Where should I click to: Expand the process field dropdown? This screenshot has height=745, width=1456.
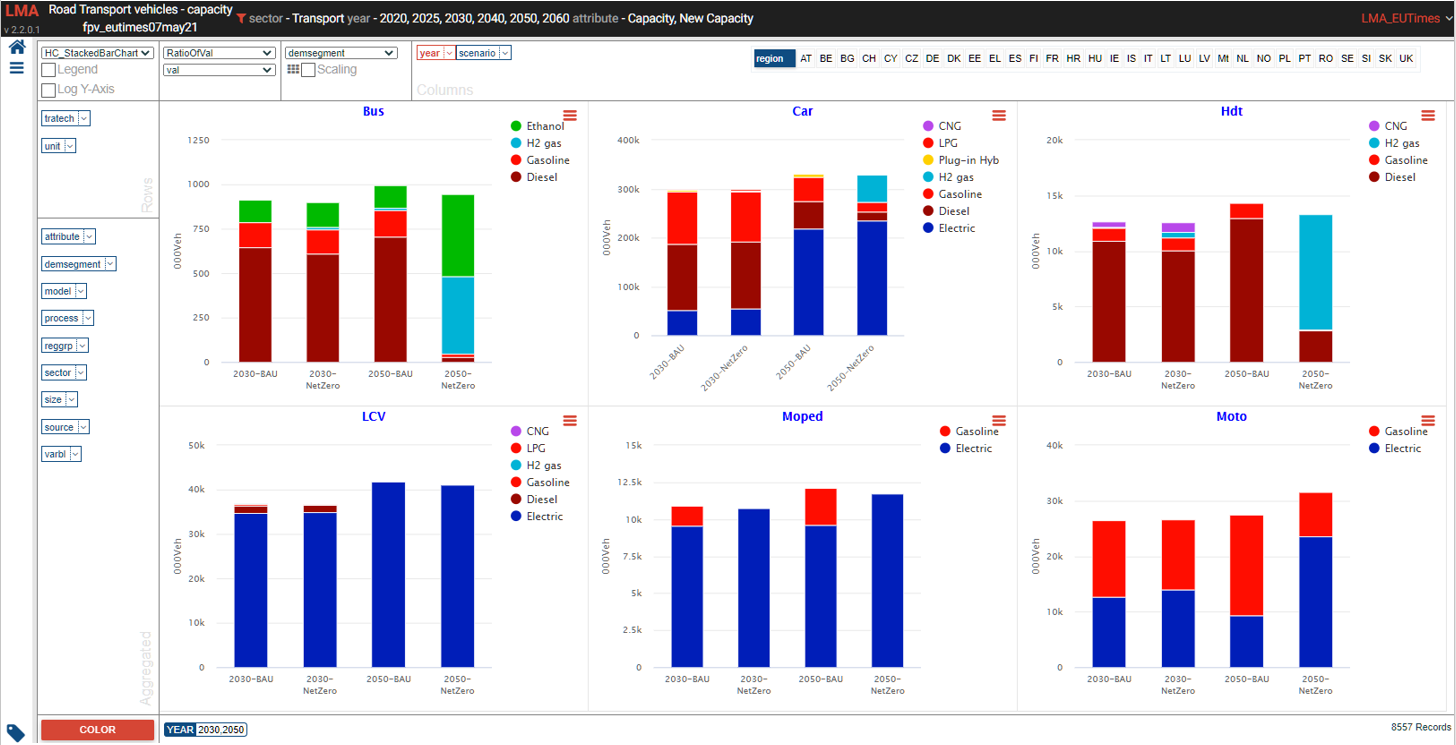point(88,318)
